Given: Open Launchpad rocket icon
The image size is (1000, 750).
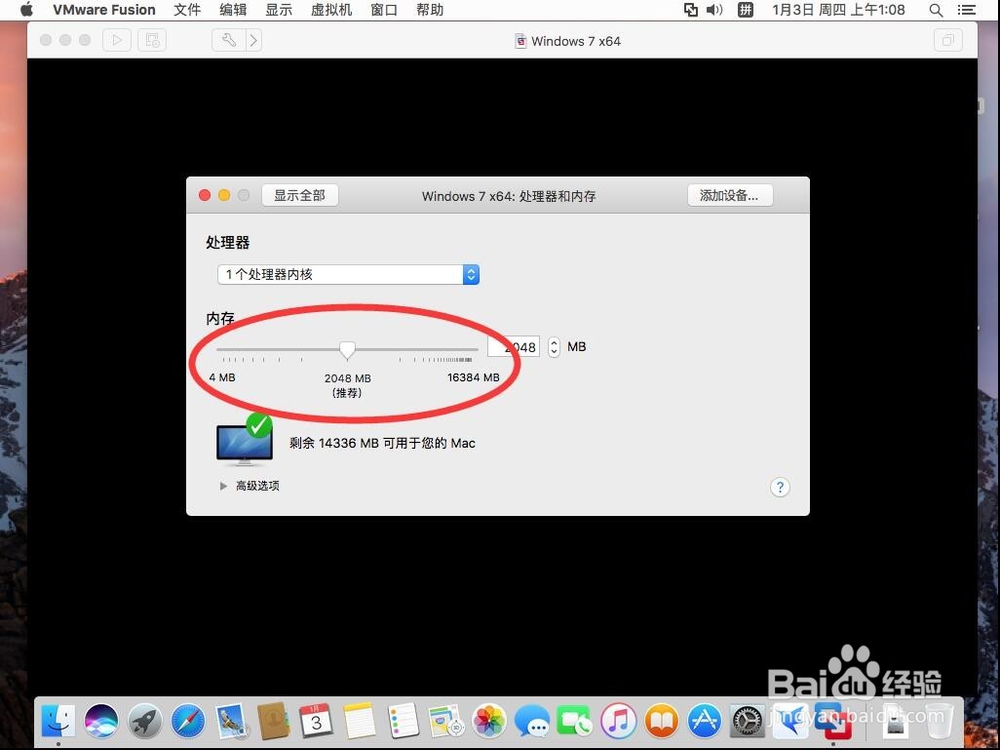Looking at the screenshot, I should click(x=145, y=721).
